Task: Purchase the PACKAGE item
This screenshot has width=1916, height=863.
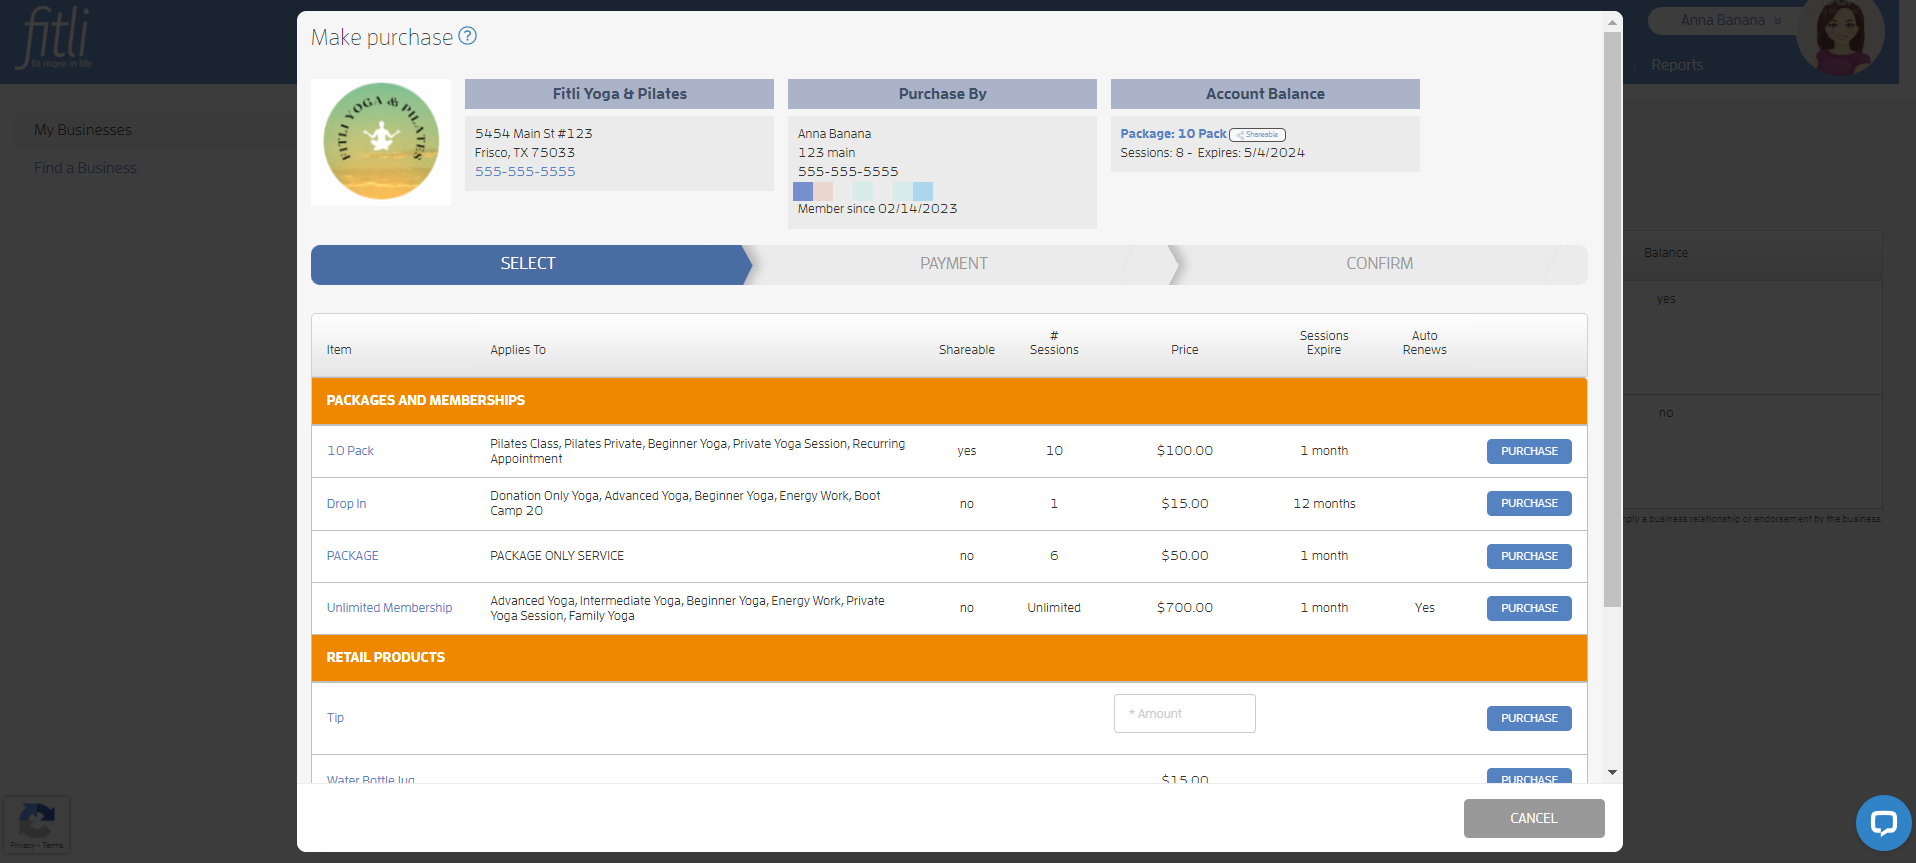Action: pyautogui.click(x=1529, y=556)
